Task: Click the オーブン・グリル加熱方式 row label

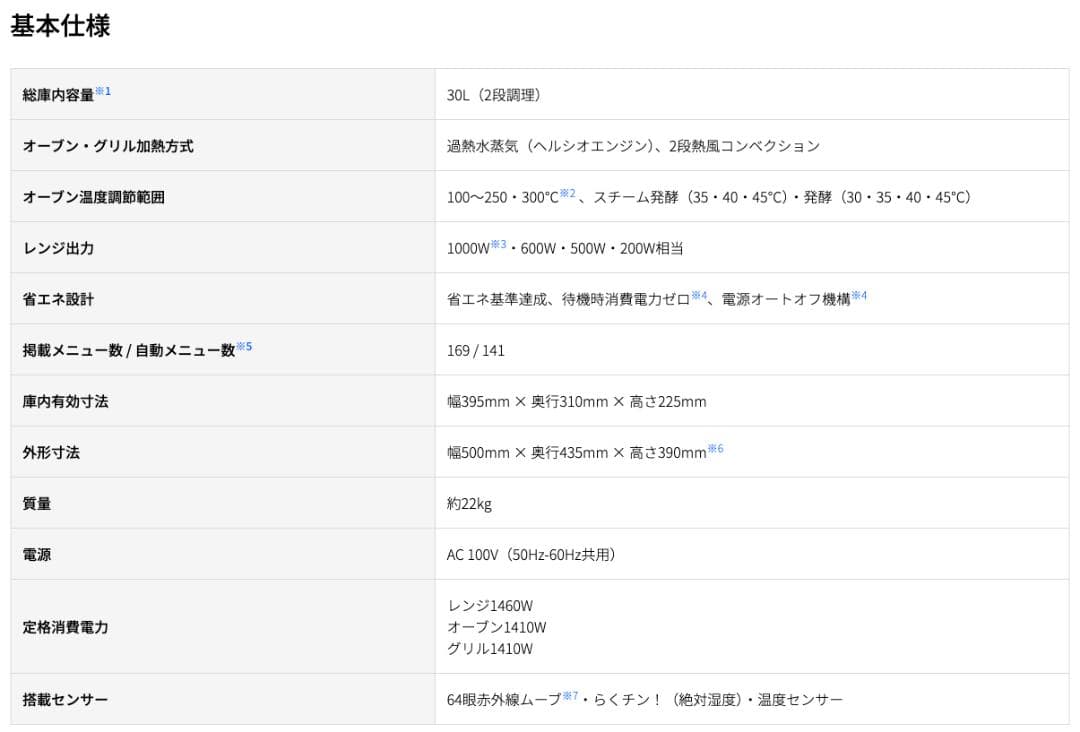Action: tap(108, 146)
